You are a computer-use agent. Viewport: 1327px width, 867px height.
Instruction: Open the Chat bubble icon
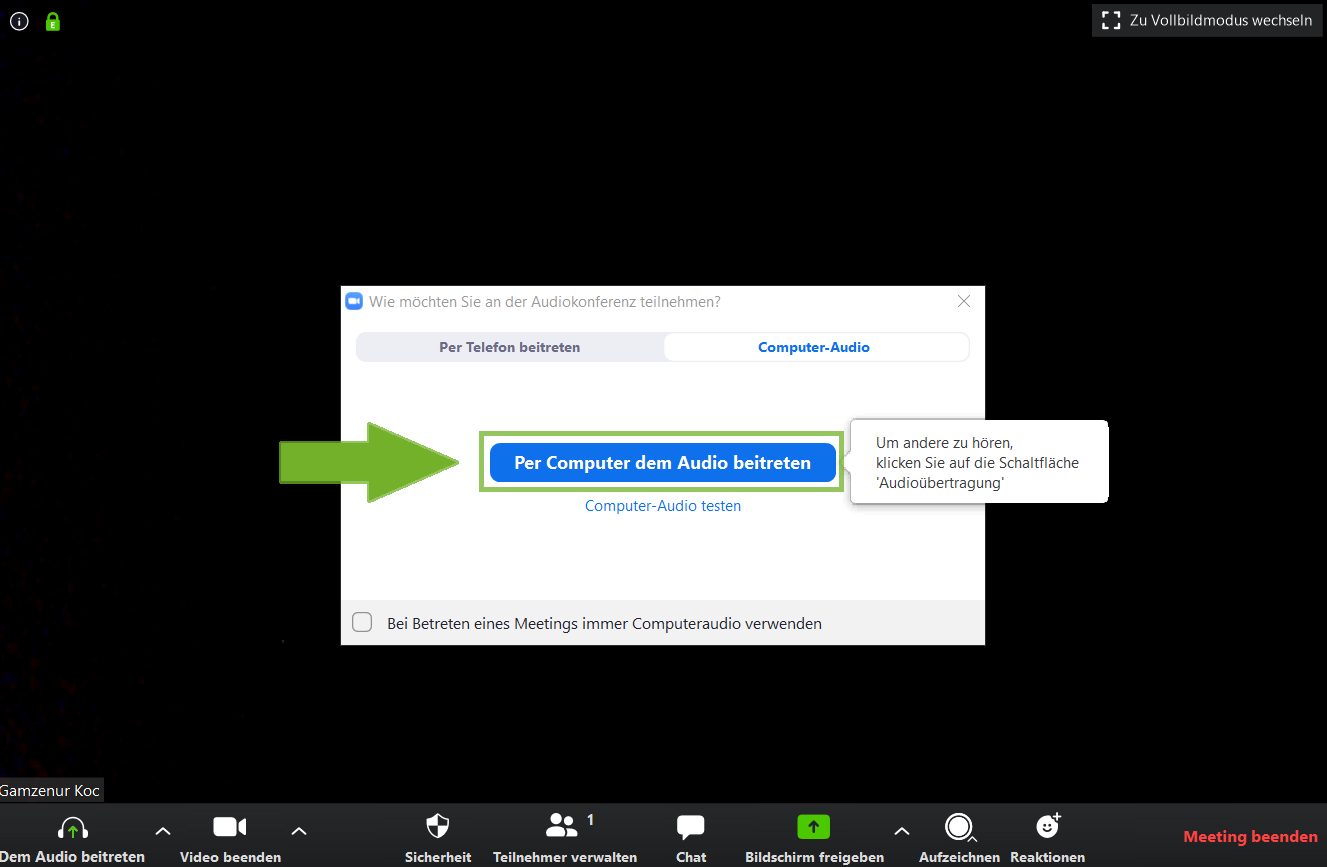pos(690,827)
